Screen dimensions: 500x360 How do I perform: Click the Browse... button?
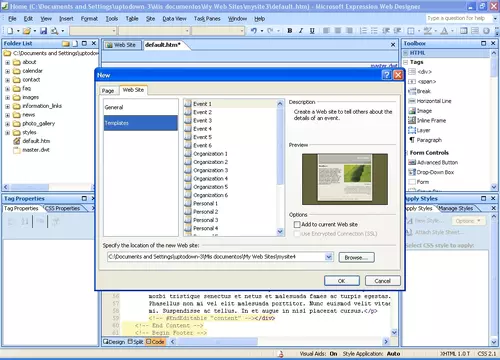356,257
